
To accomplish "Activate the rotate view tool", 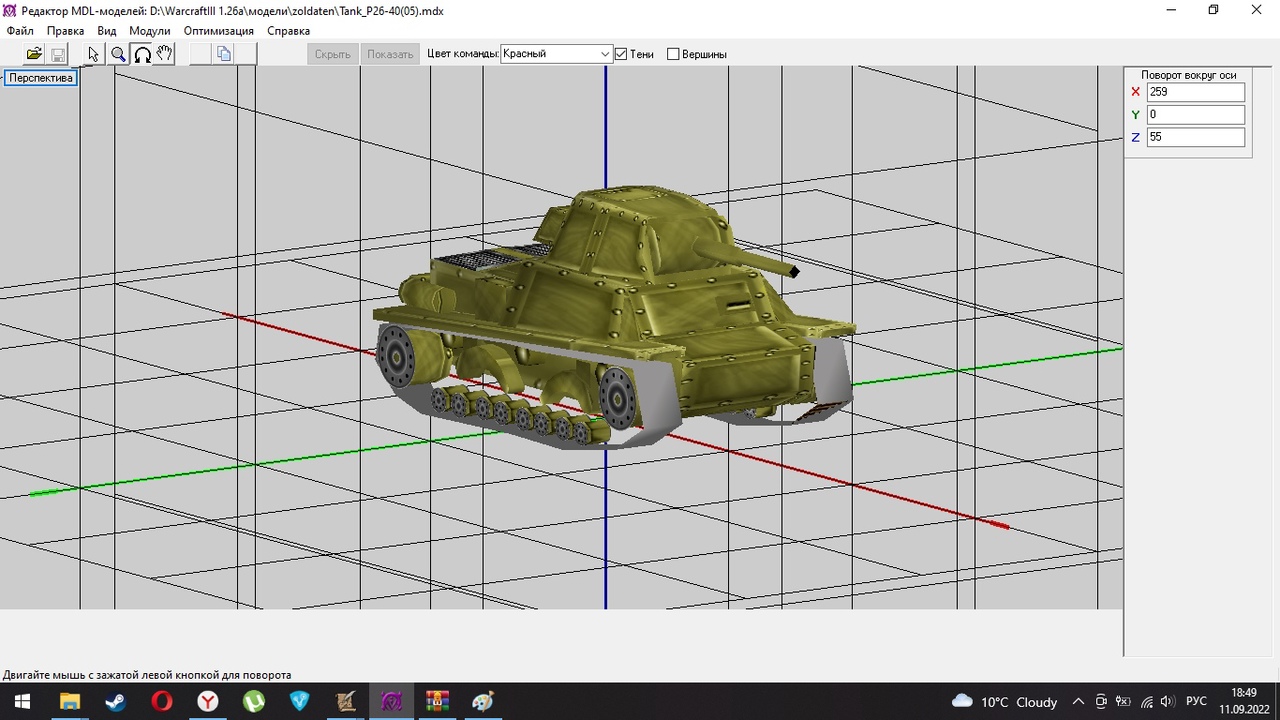I will pos(142,54).
